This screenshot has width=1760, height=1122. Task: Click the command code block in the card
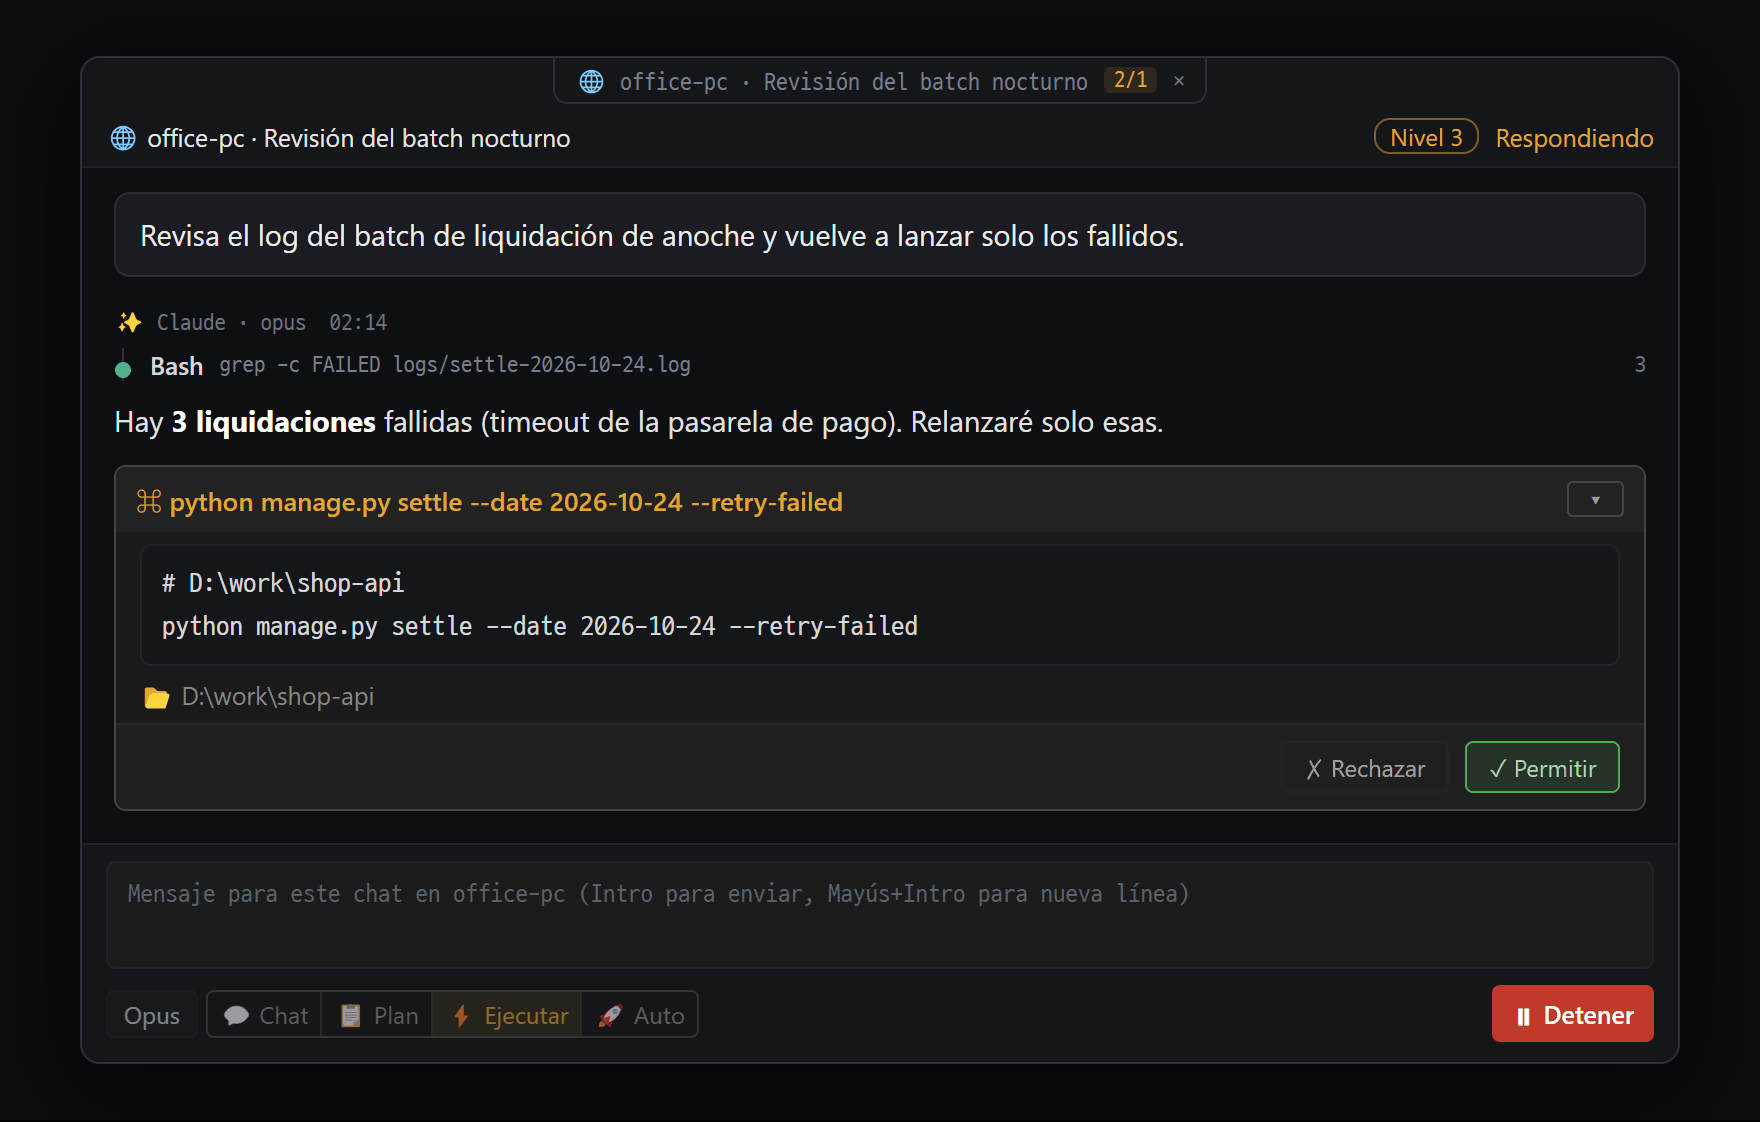(880, 605)
